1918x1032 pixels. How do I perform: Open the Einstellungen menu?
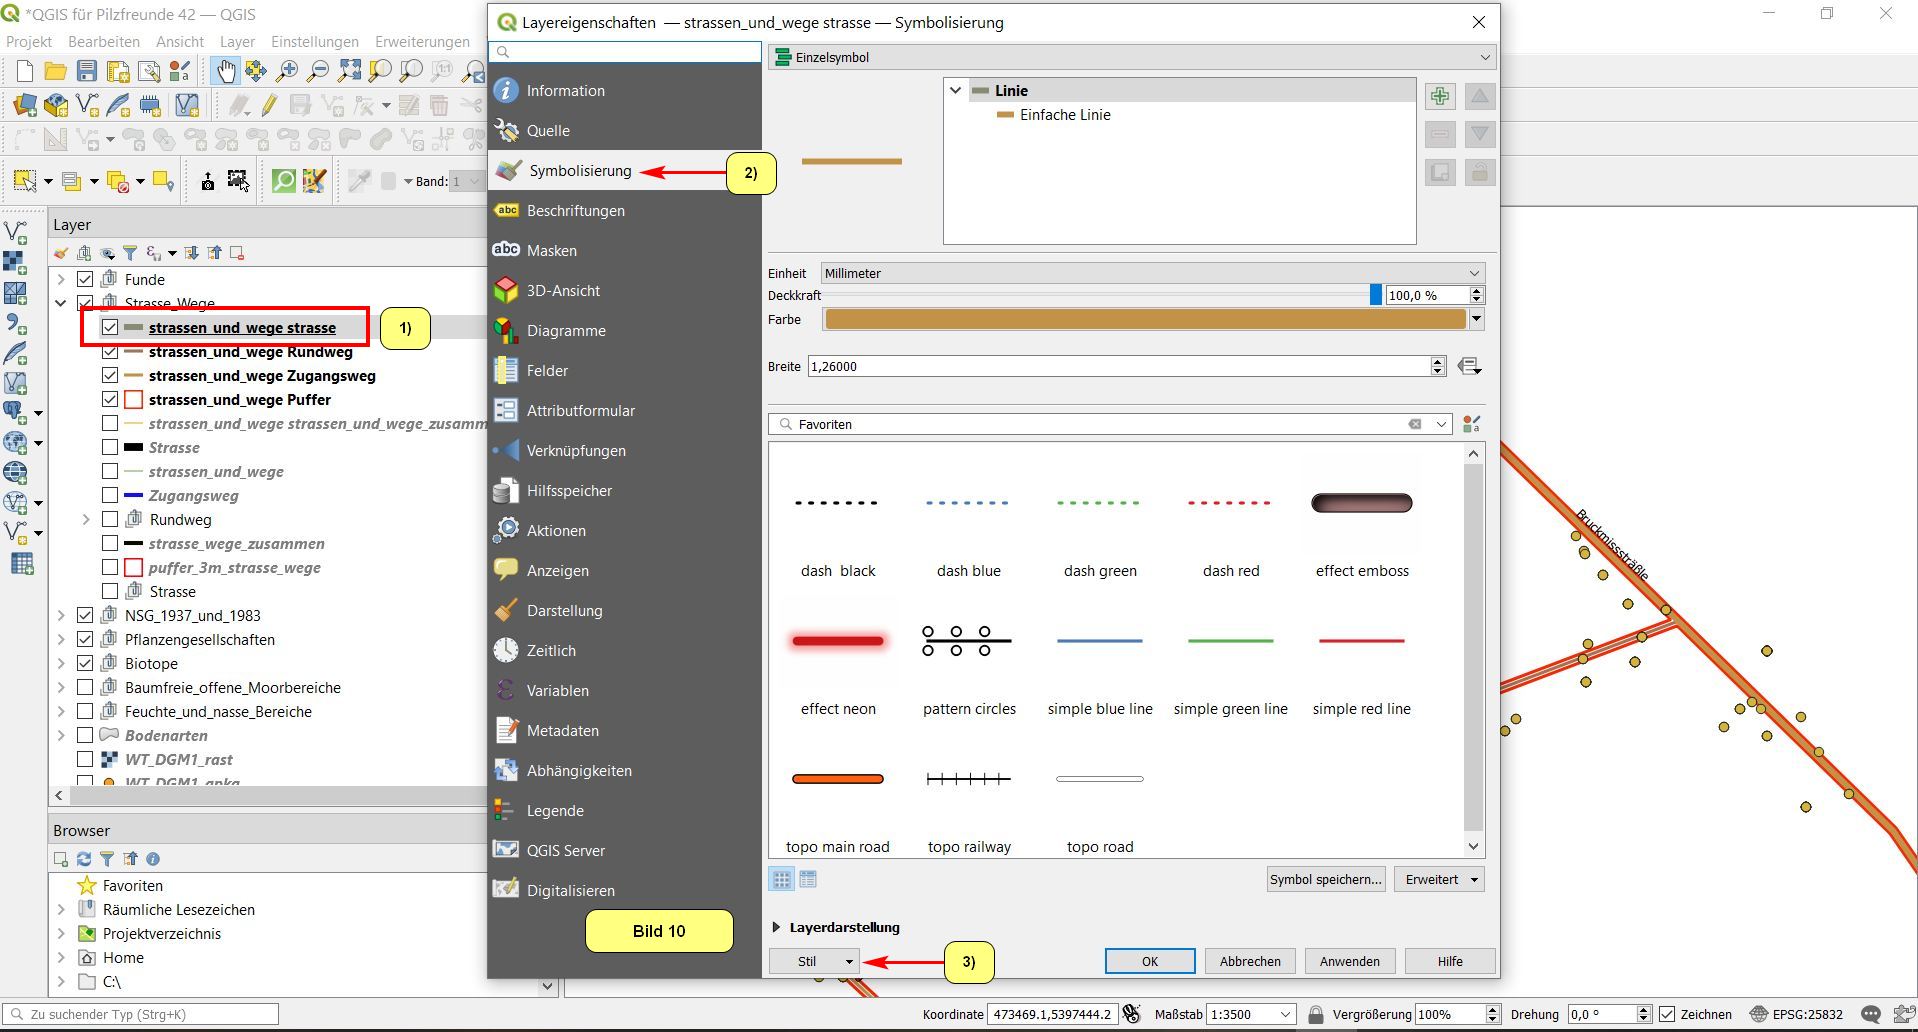(x=314, y=42)
